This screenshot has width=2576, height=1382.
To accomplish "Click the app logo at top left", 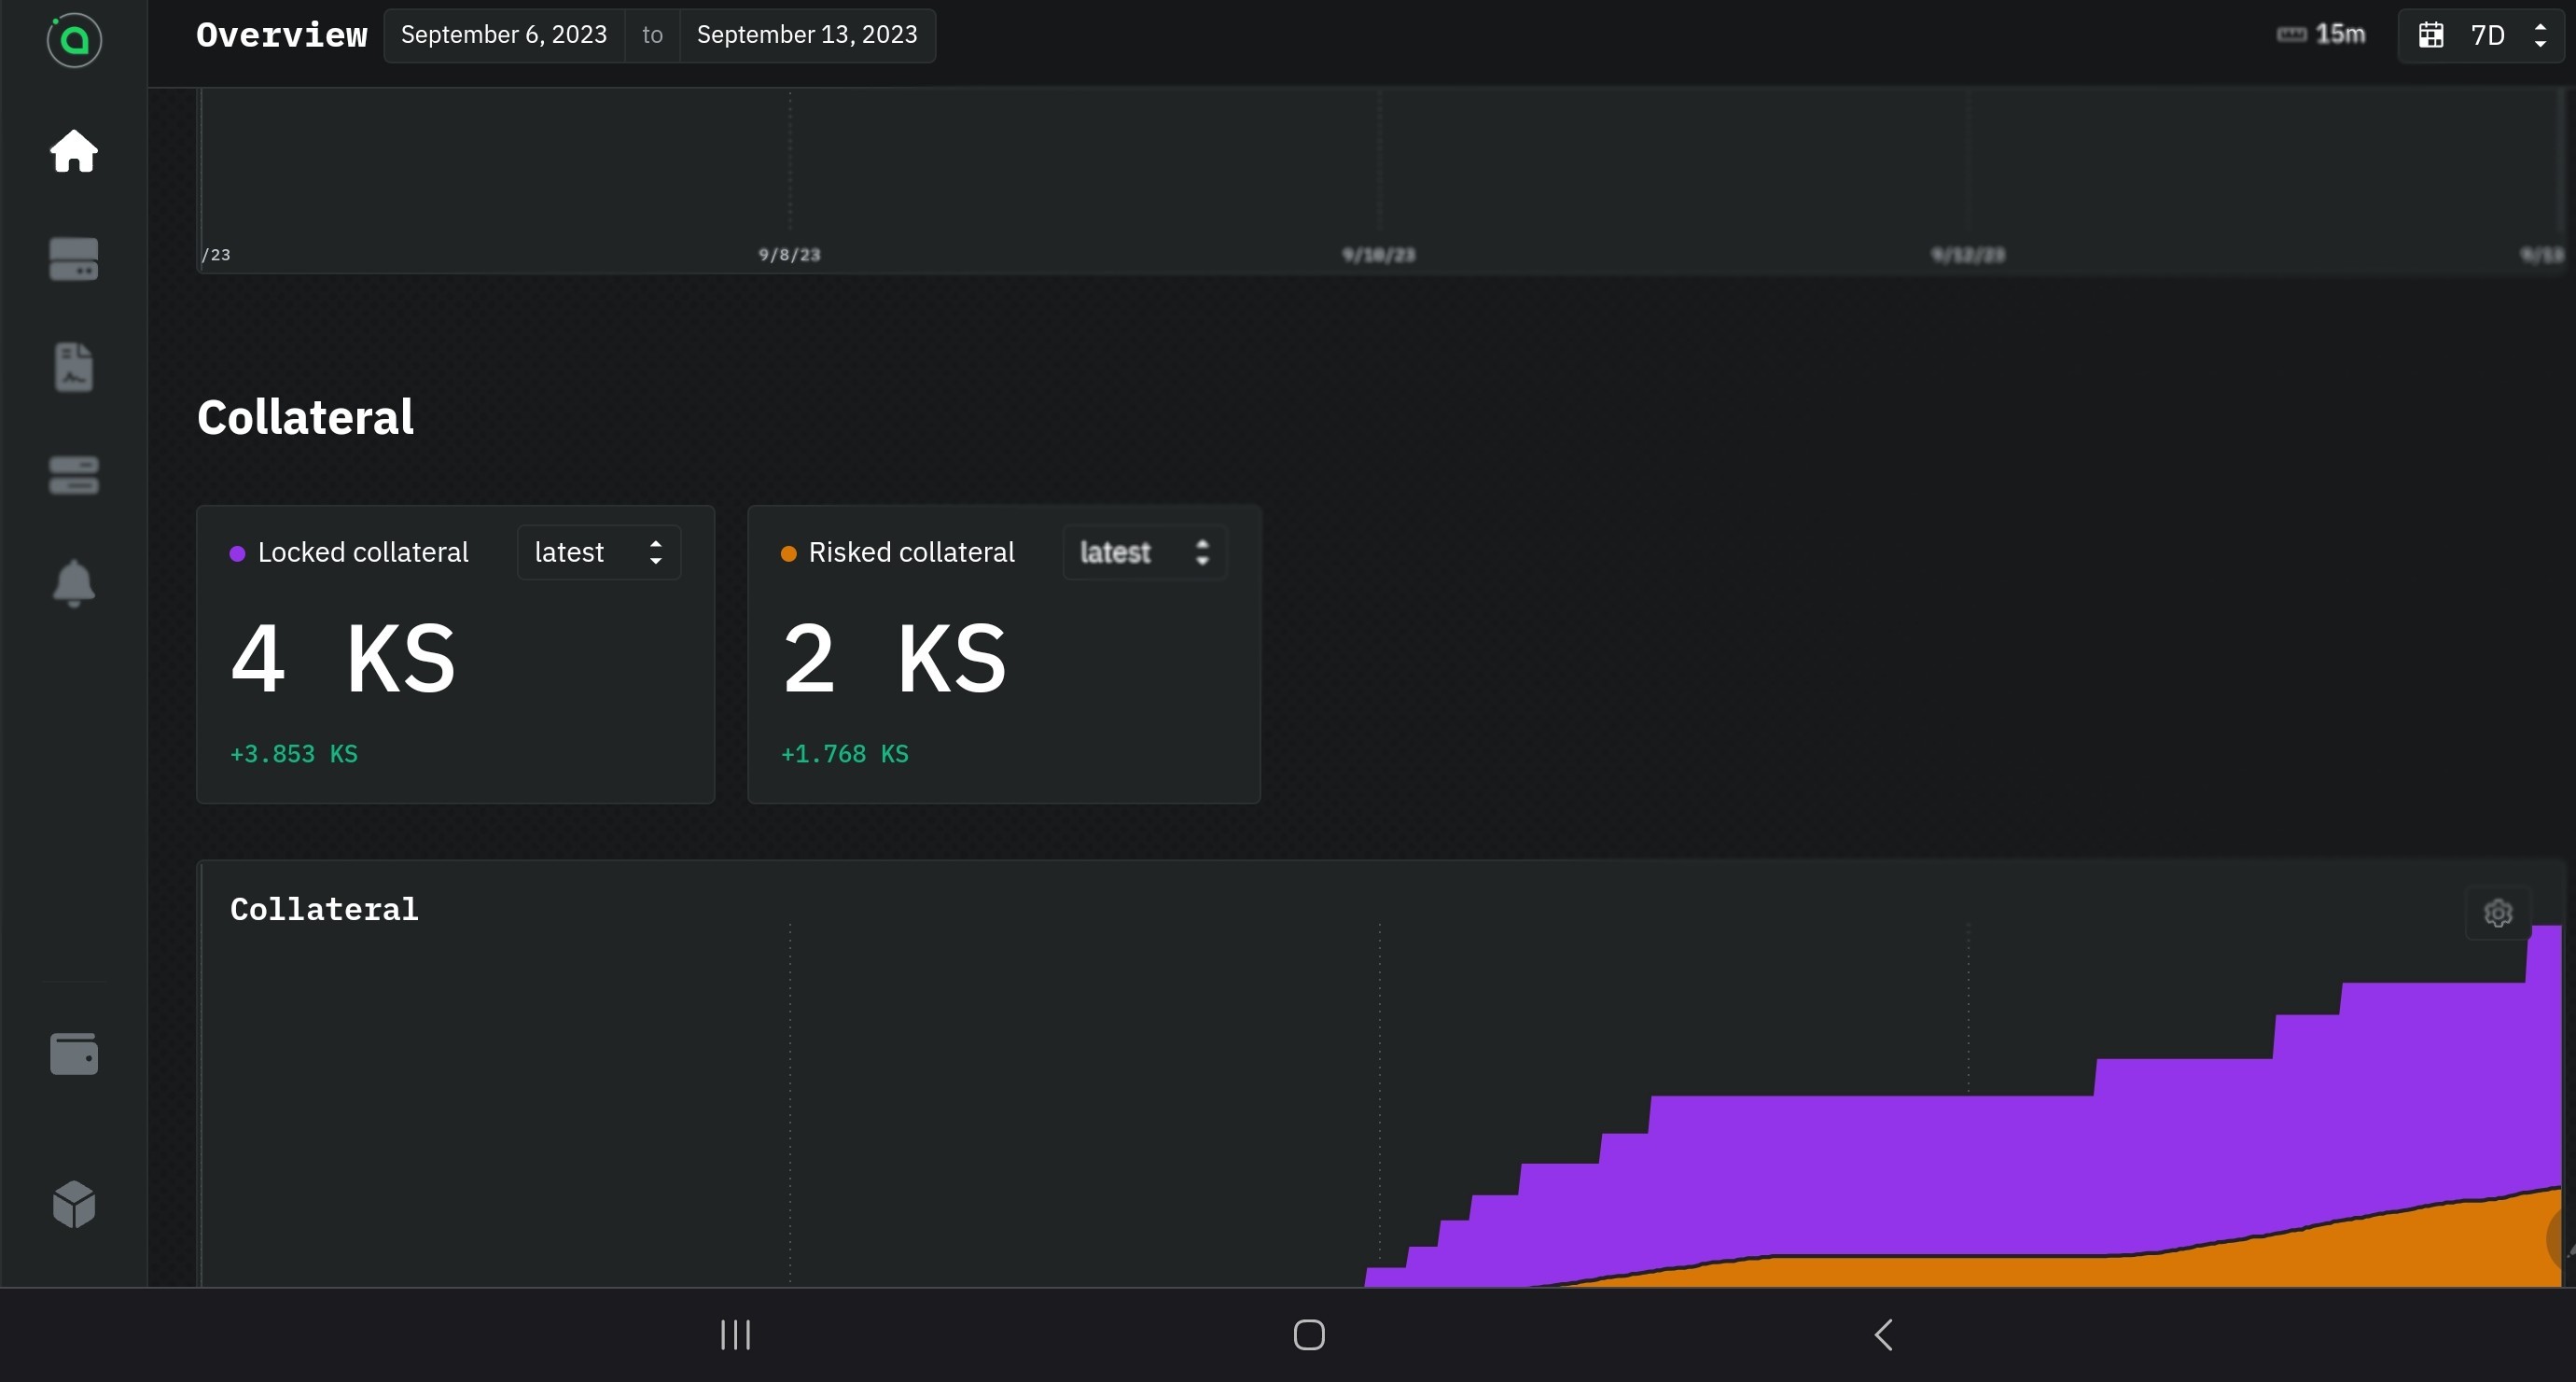I will coord(73,40).
